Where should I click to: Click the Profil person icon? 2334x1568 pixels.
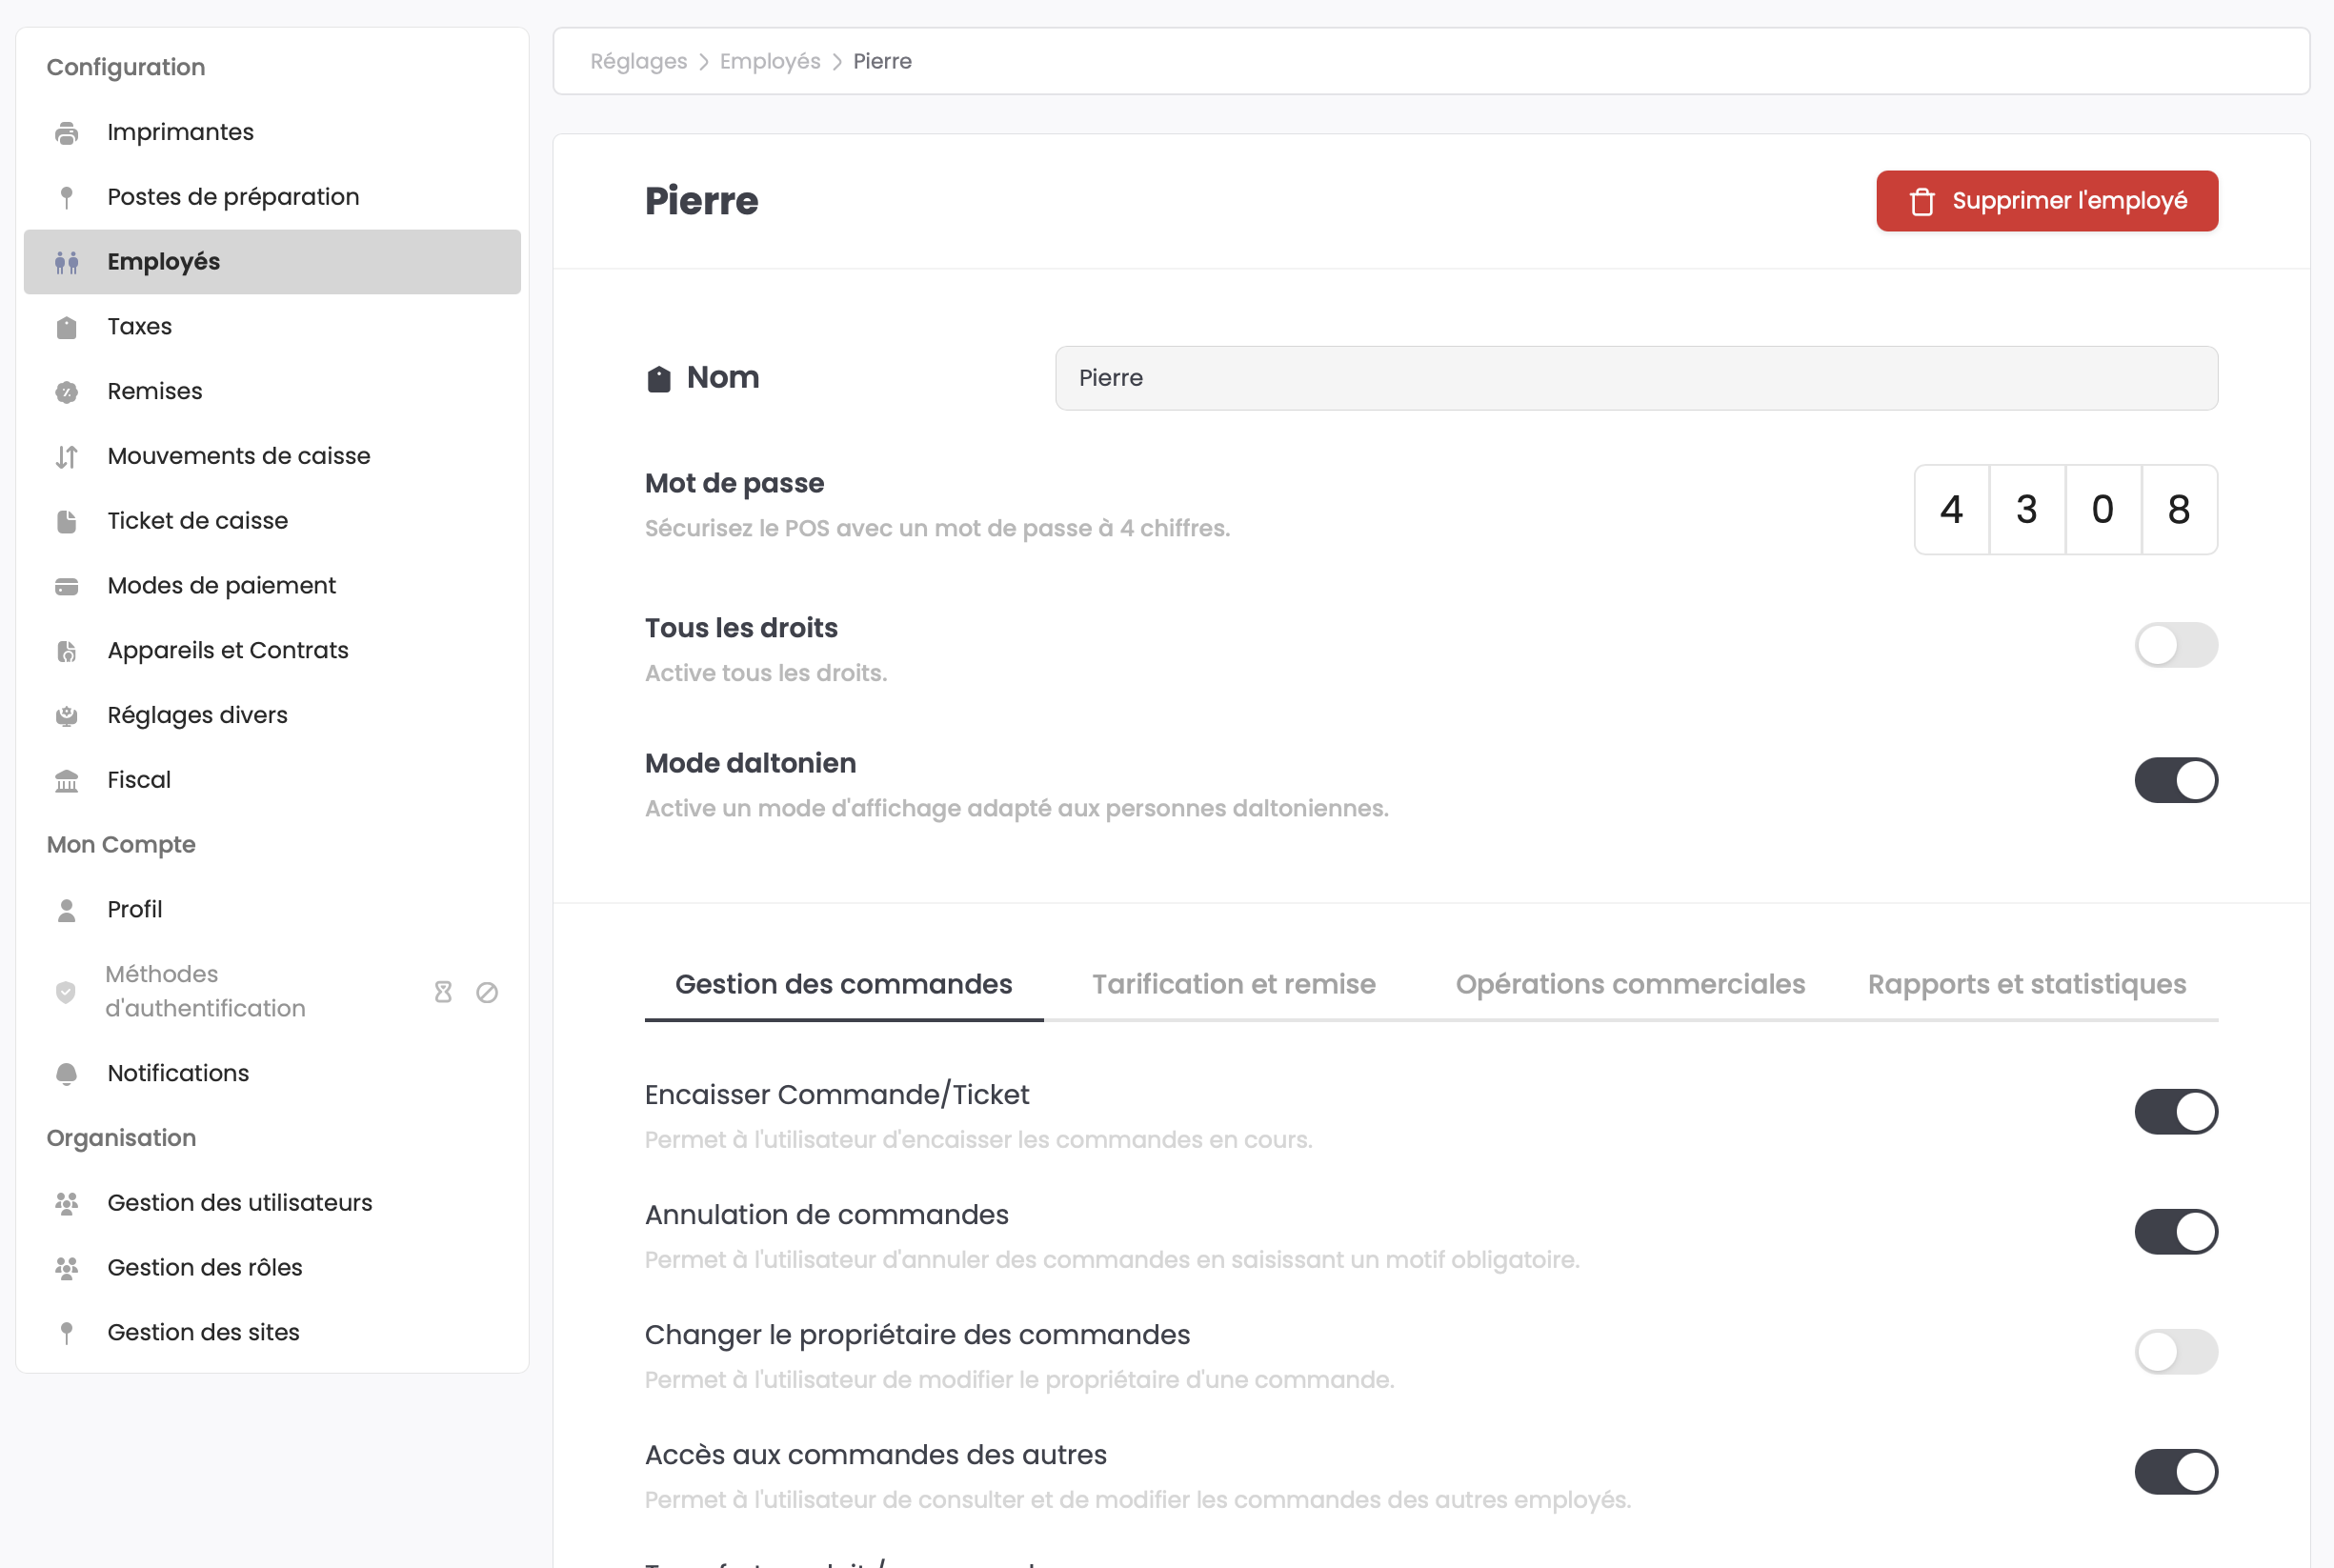point(66,910)
